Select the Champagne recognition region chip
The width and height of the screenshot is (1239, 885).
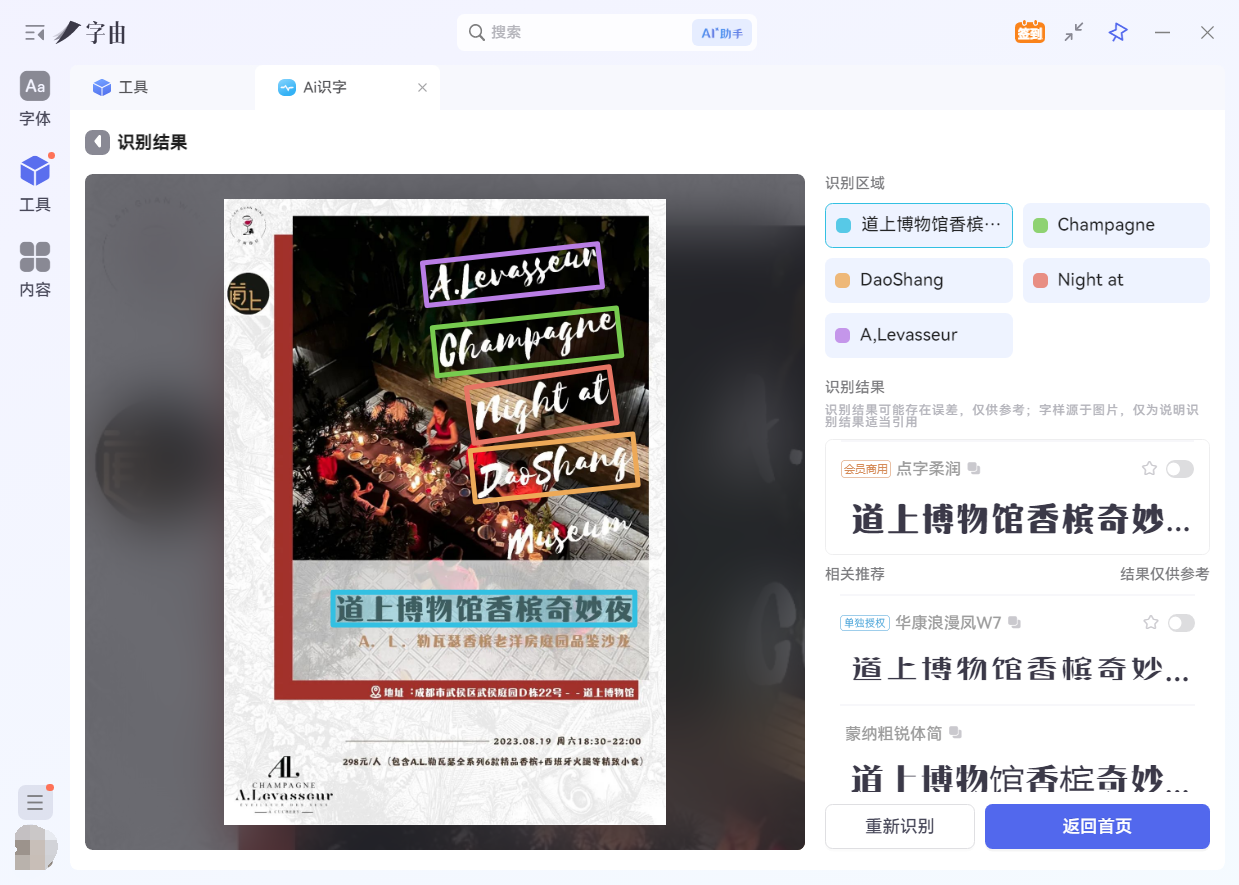(x=1115, y=225)
